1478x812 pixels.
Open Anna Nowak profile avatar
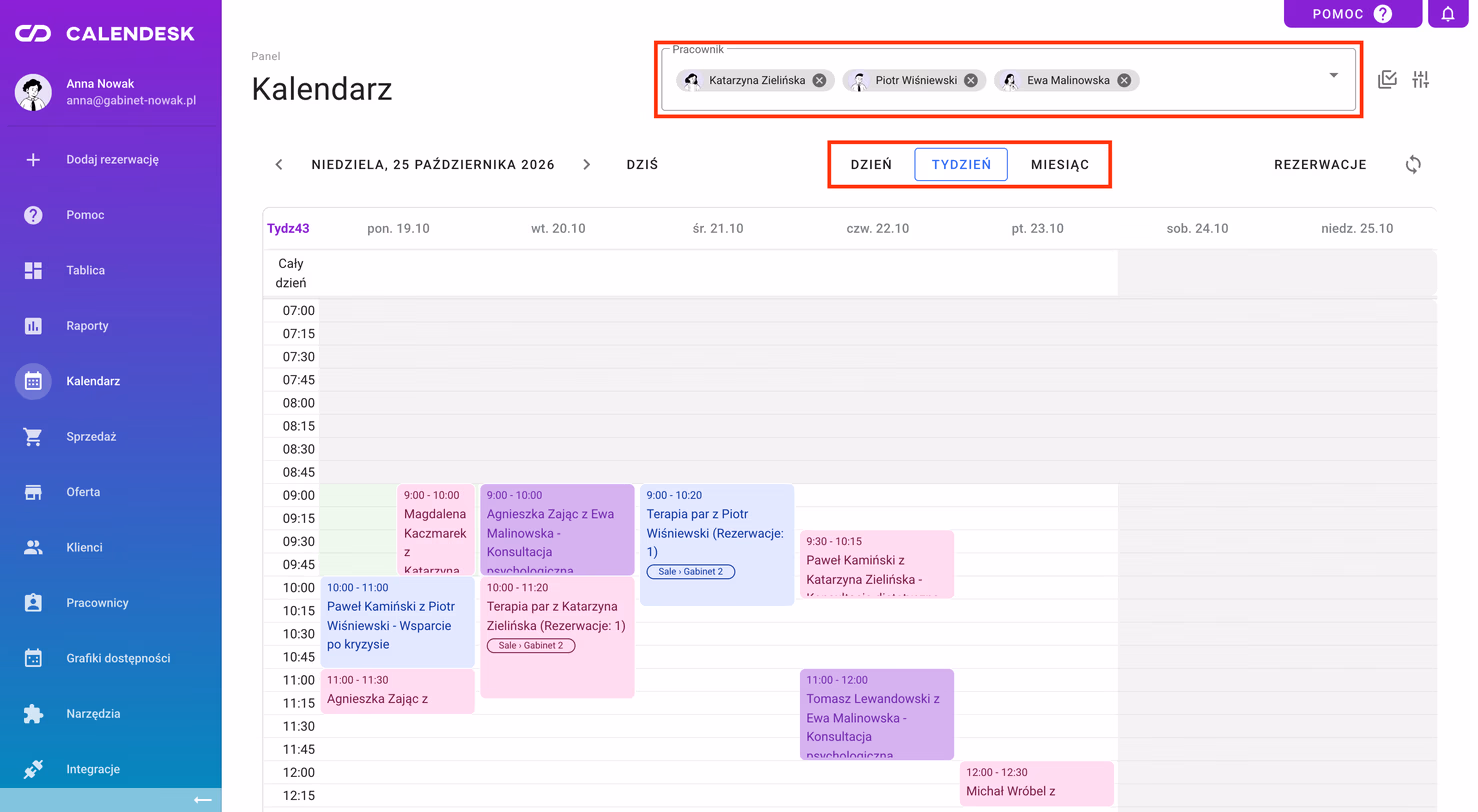pyautogui.click(x=33, y=92)
